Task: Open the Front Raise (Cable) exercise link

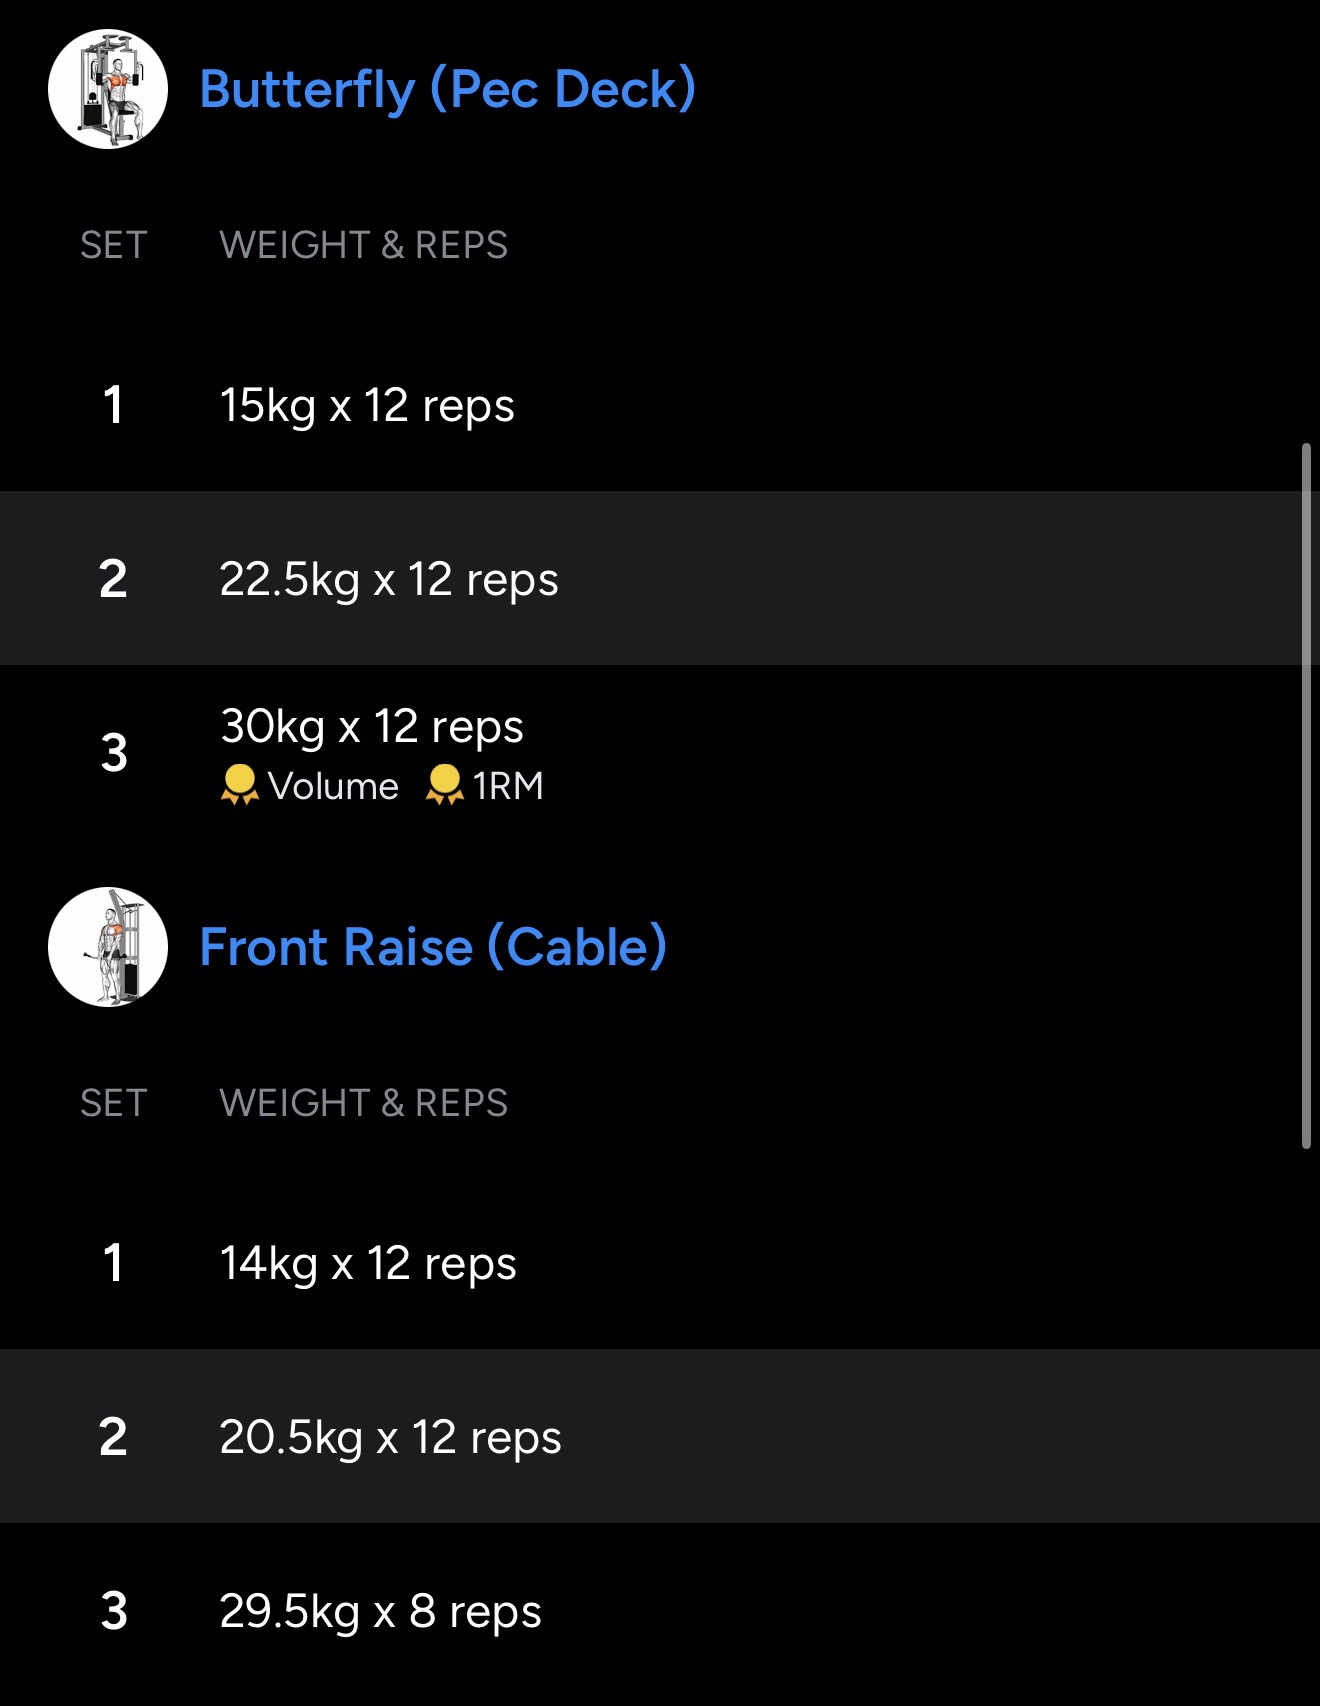Action: tap(433, 947)
